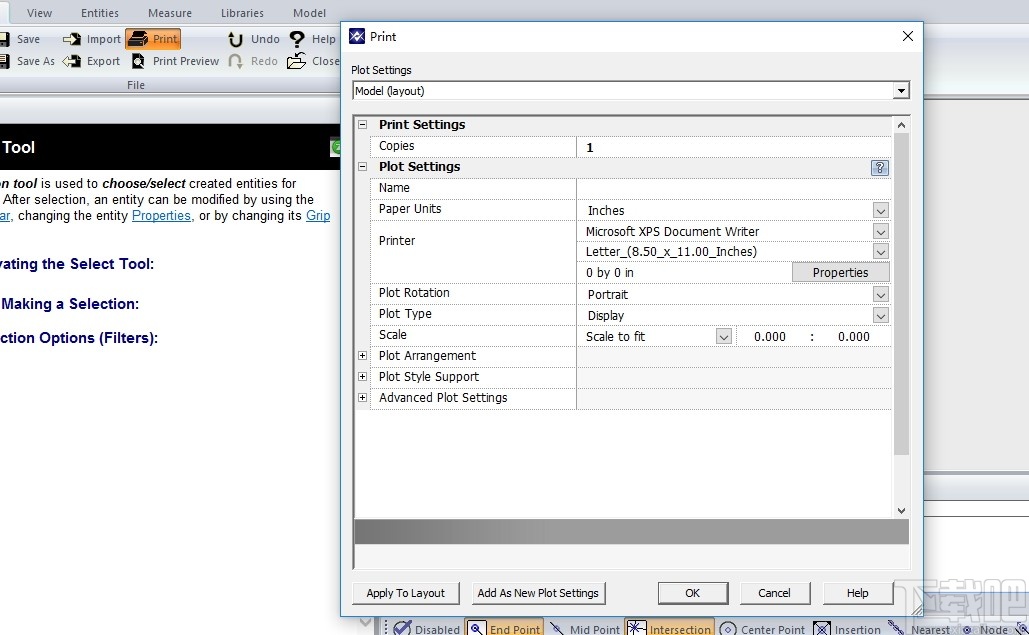The image size is (1029, 635).
Task: Click the Print toolbar icon
Action: [152, 39]
